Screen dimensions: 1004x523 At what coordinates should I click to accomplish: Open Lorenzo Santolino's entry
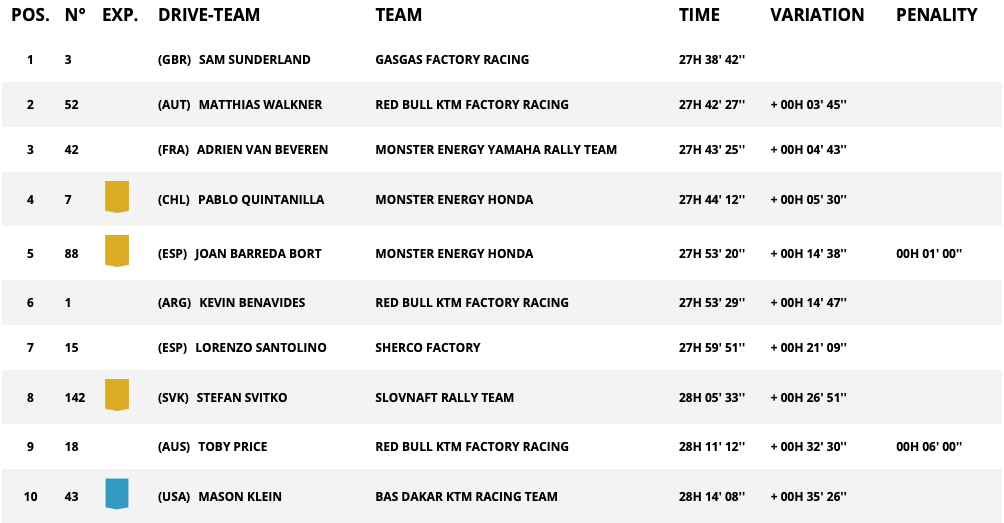click(261, 347)
